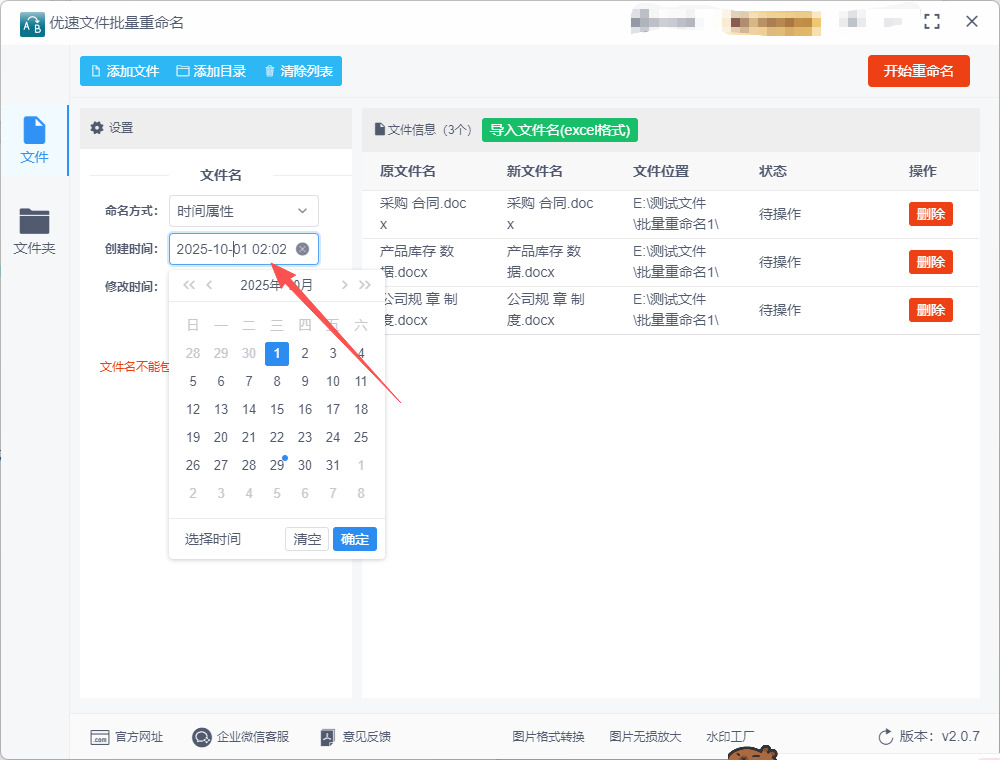Viewport: 1000px width, 760px height.
Task: Click 选择时间 in the date picker
Action: click(x=212, y=539)
